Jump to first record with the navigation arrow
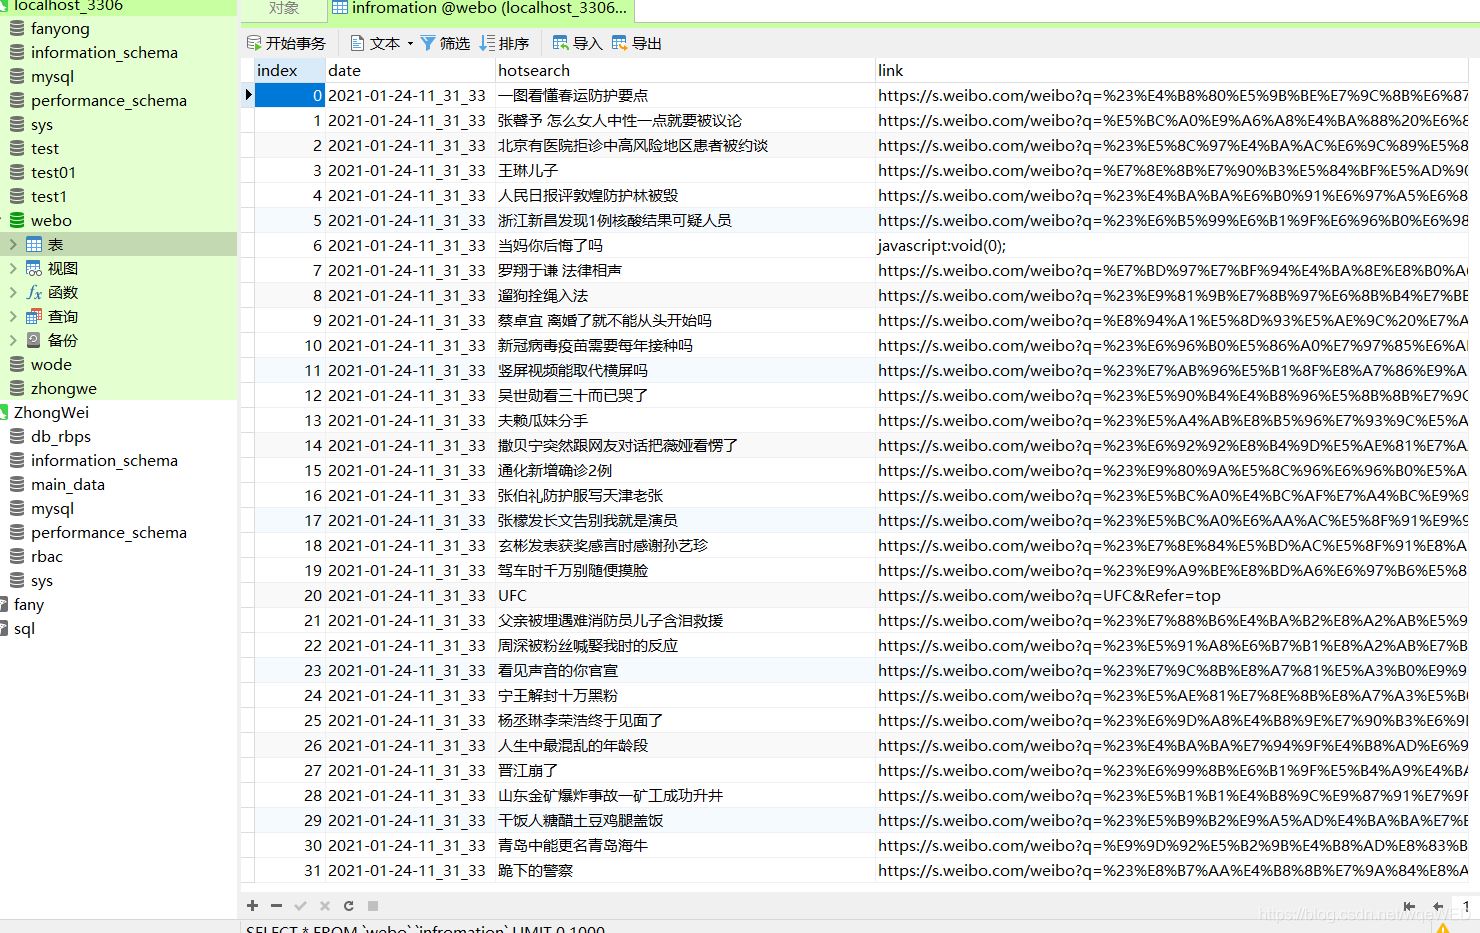Image resolution: width=1480 pixels, height=933 pixels. (1409, 906)
